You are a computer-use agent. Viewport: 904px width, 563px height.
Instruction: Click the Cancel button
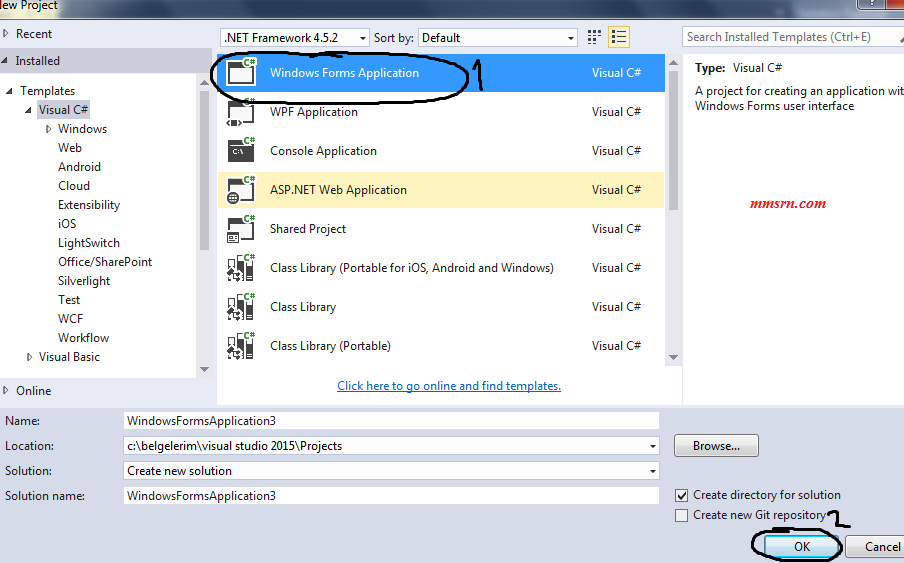tap(875, 546)
